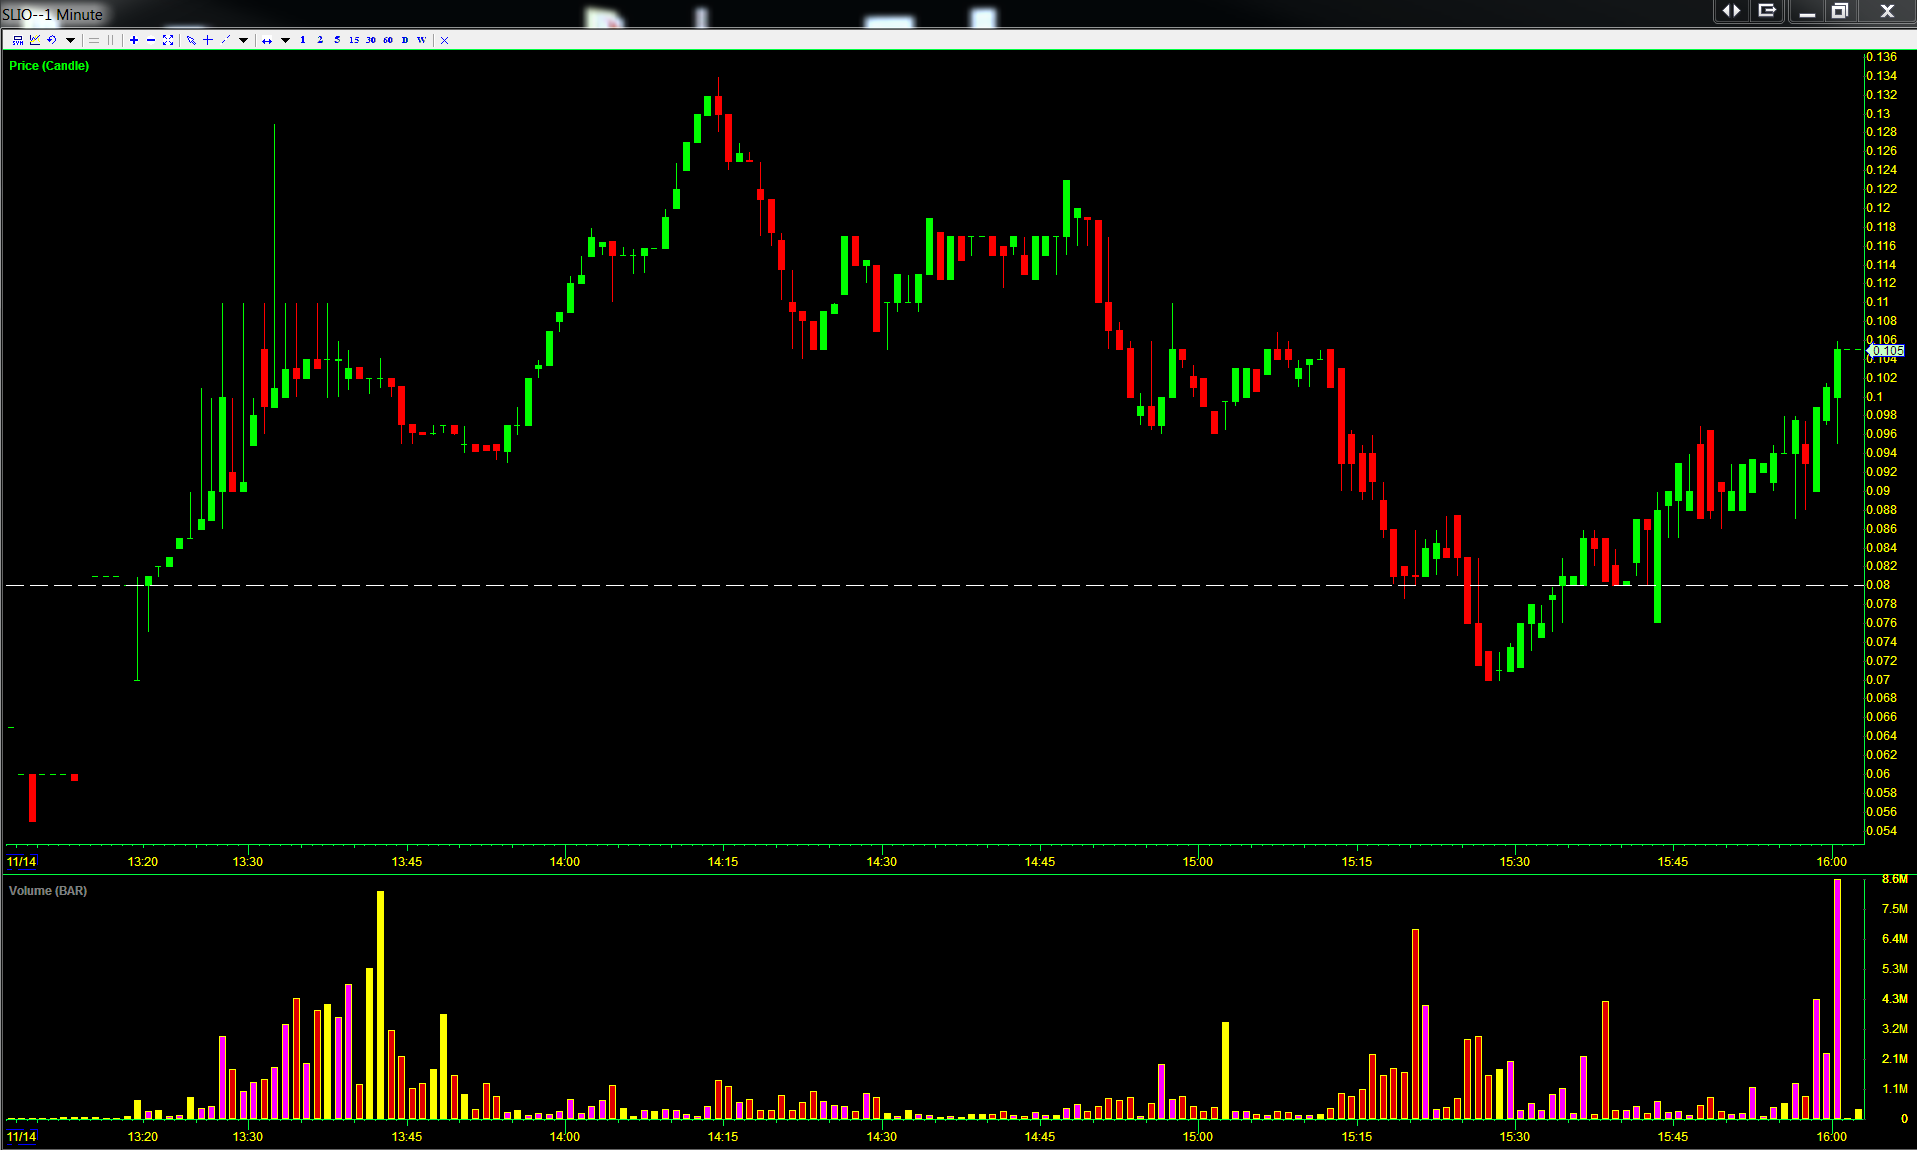
Task: Zoom out with the minus icon
Action: click(151, 40)
